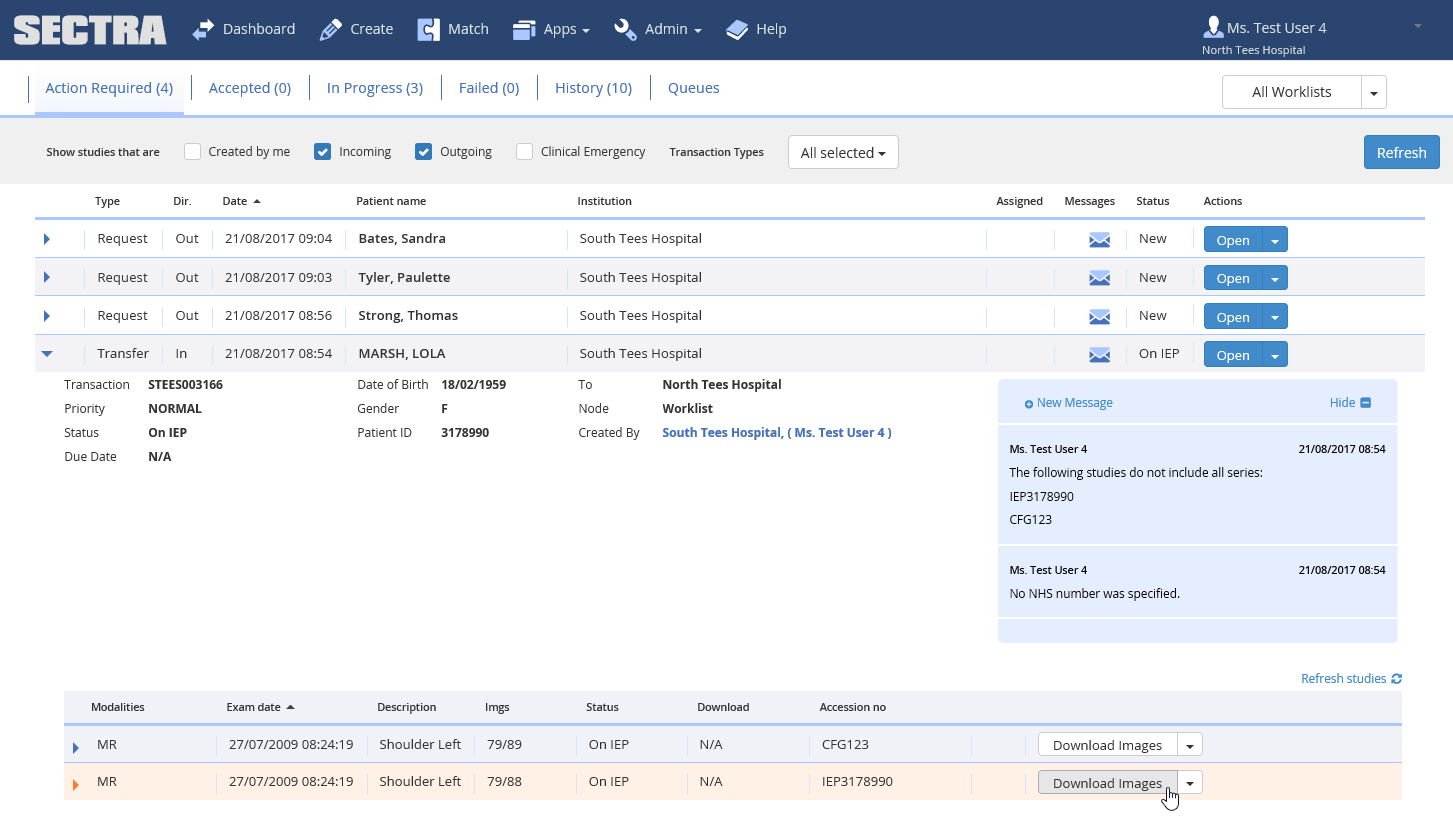Click the Help book icon
The height and width of the screenshot is (821, 1453).
[735, 28]
